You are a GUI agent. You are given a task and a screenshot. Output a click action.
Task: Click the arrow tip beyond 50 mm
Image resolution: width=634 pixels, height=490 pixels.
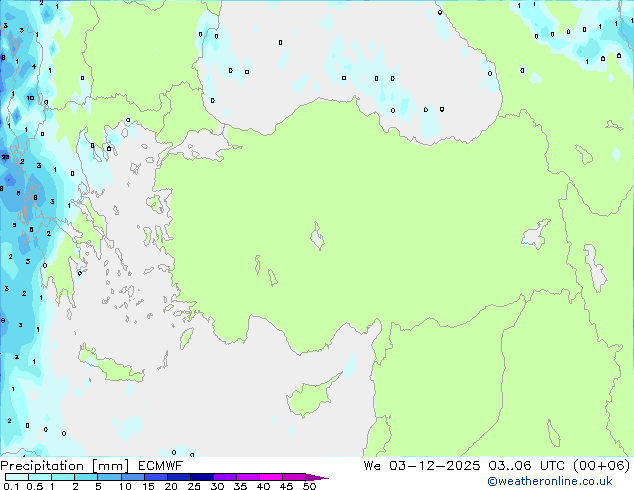(x=317, y=477)
